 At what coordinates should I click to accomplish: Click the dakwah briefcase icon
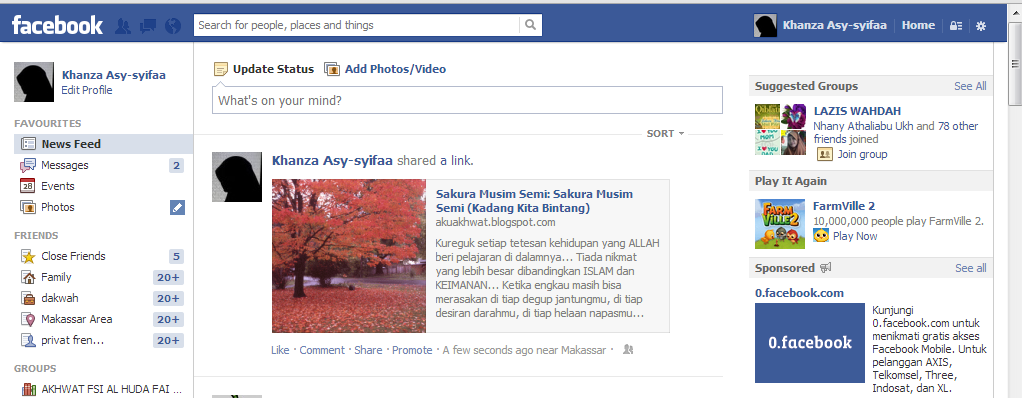coord(28,298)
